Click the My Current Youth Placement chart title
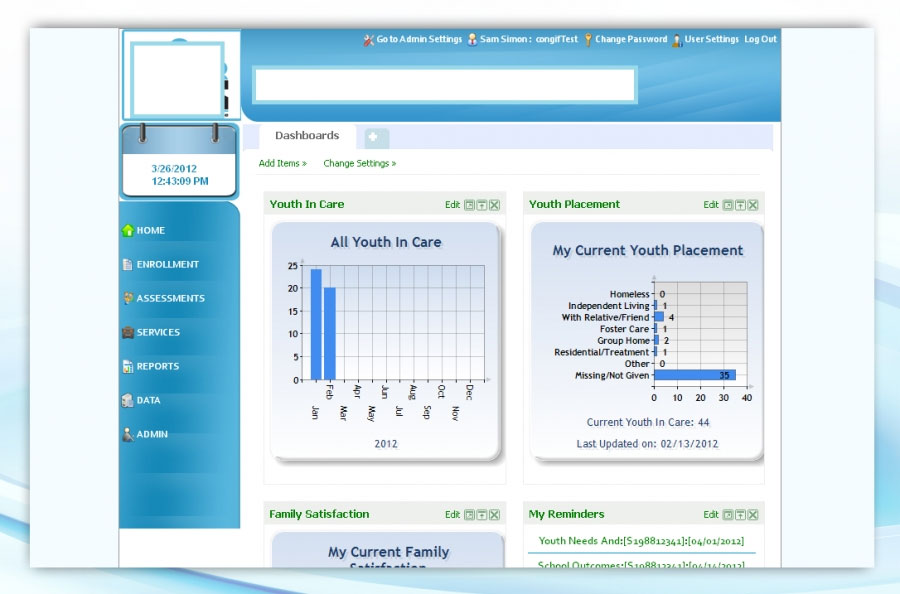This screenshot has width=900, height=594. click(x=647, y=251)
